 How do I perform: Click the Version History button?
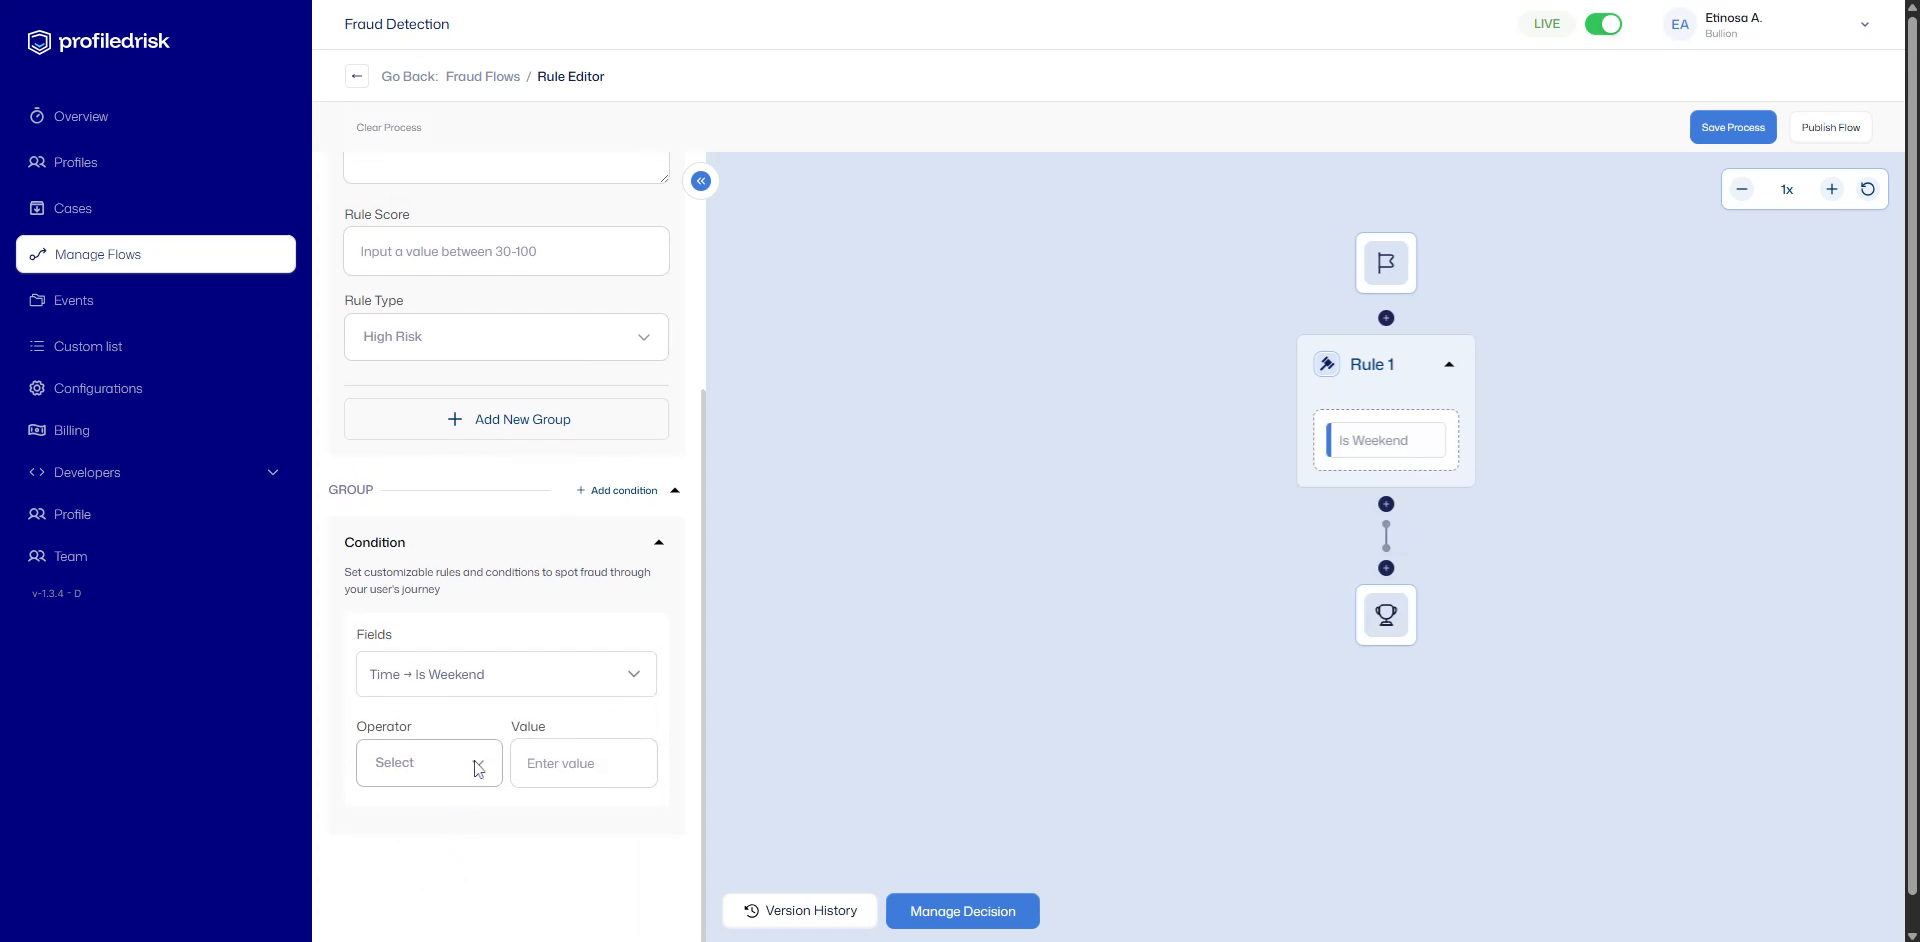[799, 910]
